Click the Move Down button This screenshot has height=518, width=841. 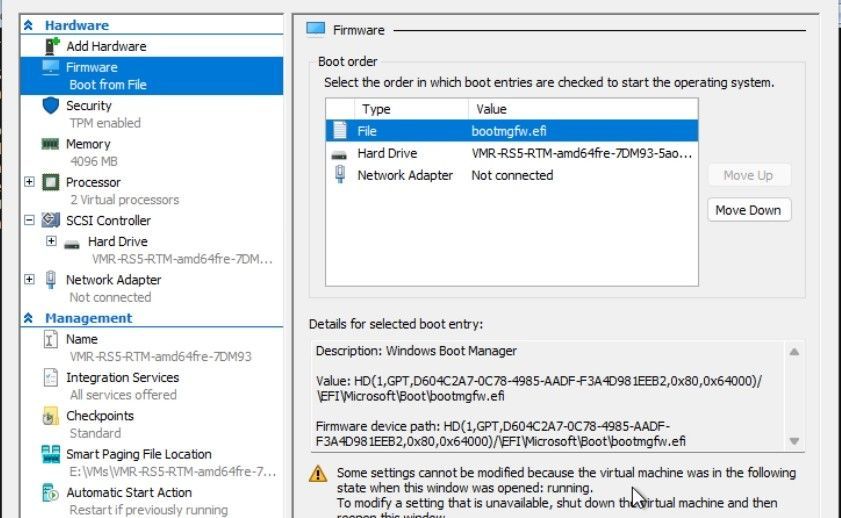[749, 210]
